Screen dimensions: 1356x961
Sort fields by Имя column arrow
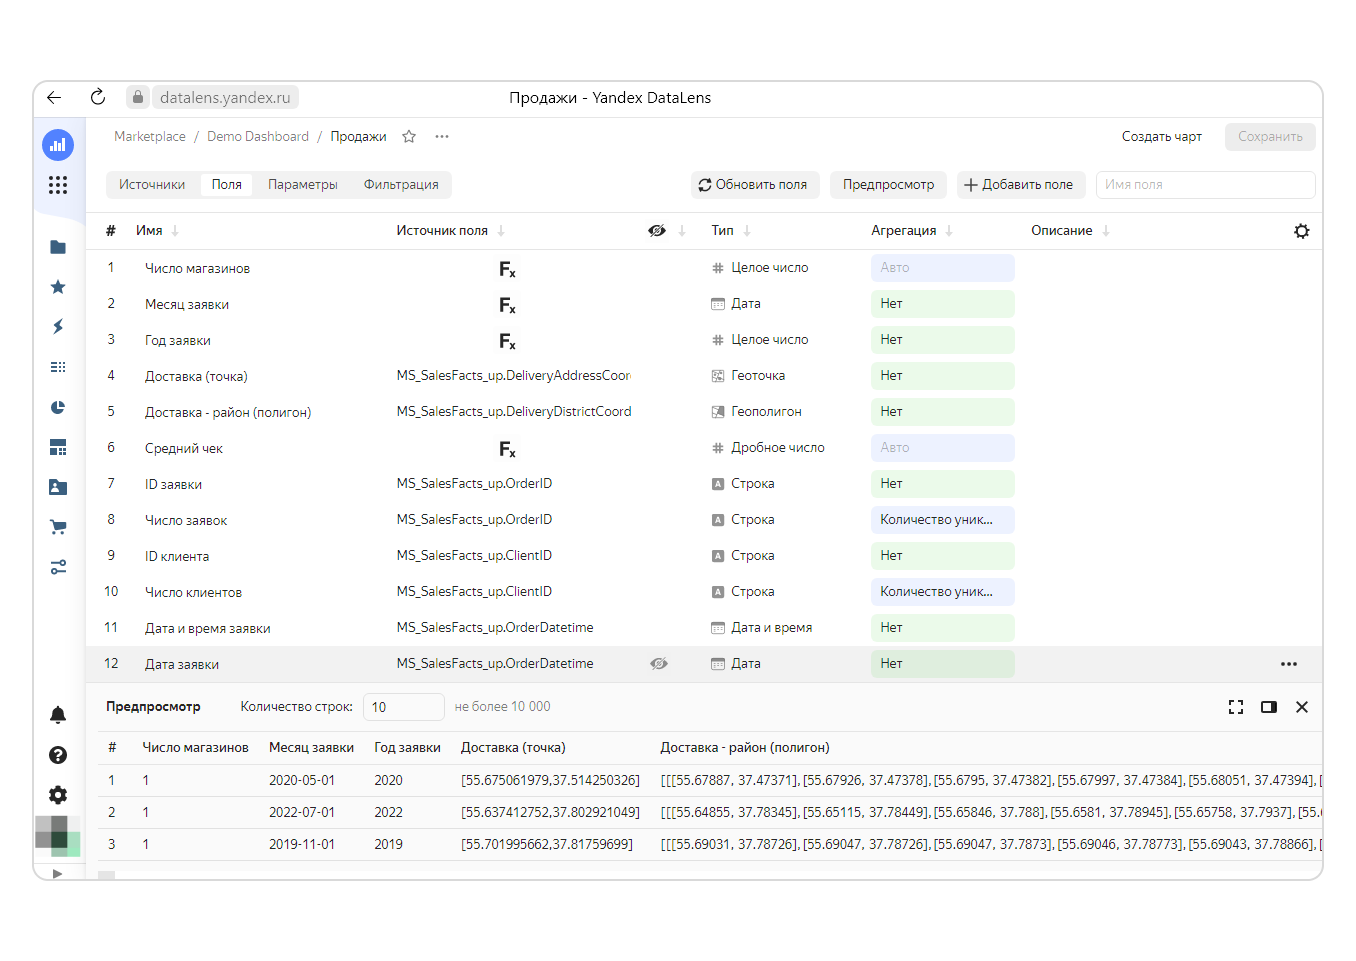tap(175, 231)
